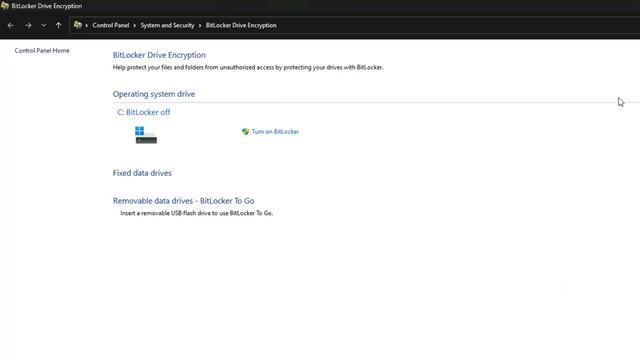Click the Control Panel icon in the address bar
This screenshot has width=640, height=360.
coord(78,25)
